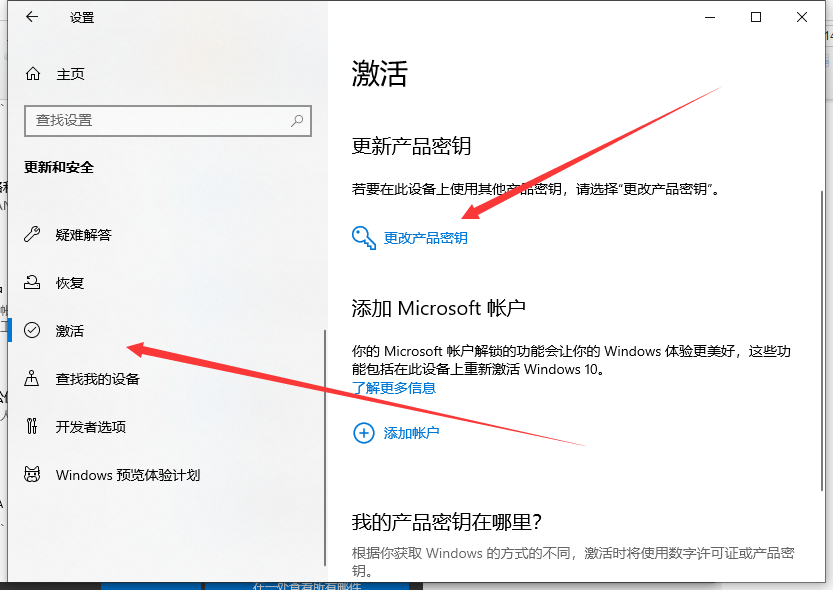This screenshot has width=833, height=590.
Task: Click the Windows 预览体验计划 cat icon
Action: coord(33,475)
